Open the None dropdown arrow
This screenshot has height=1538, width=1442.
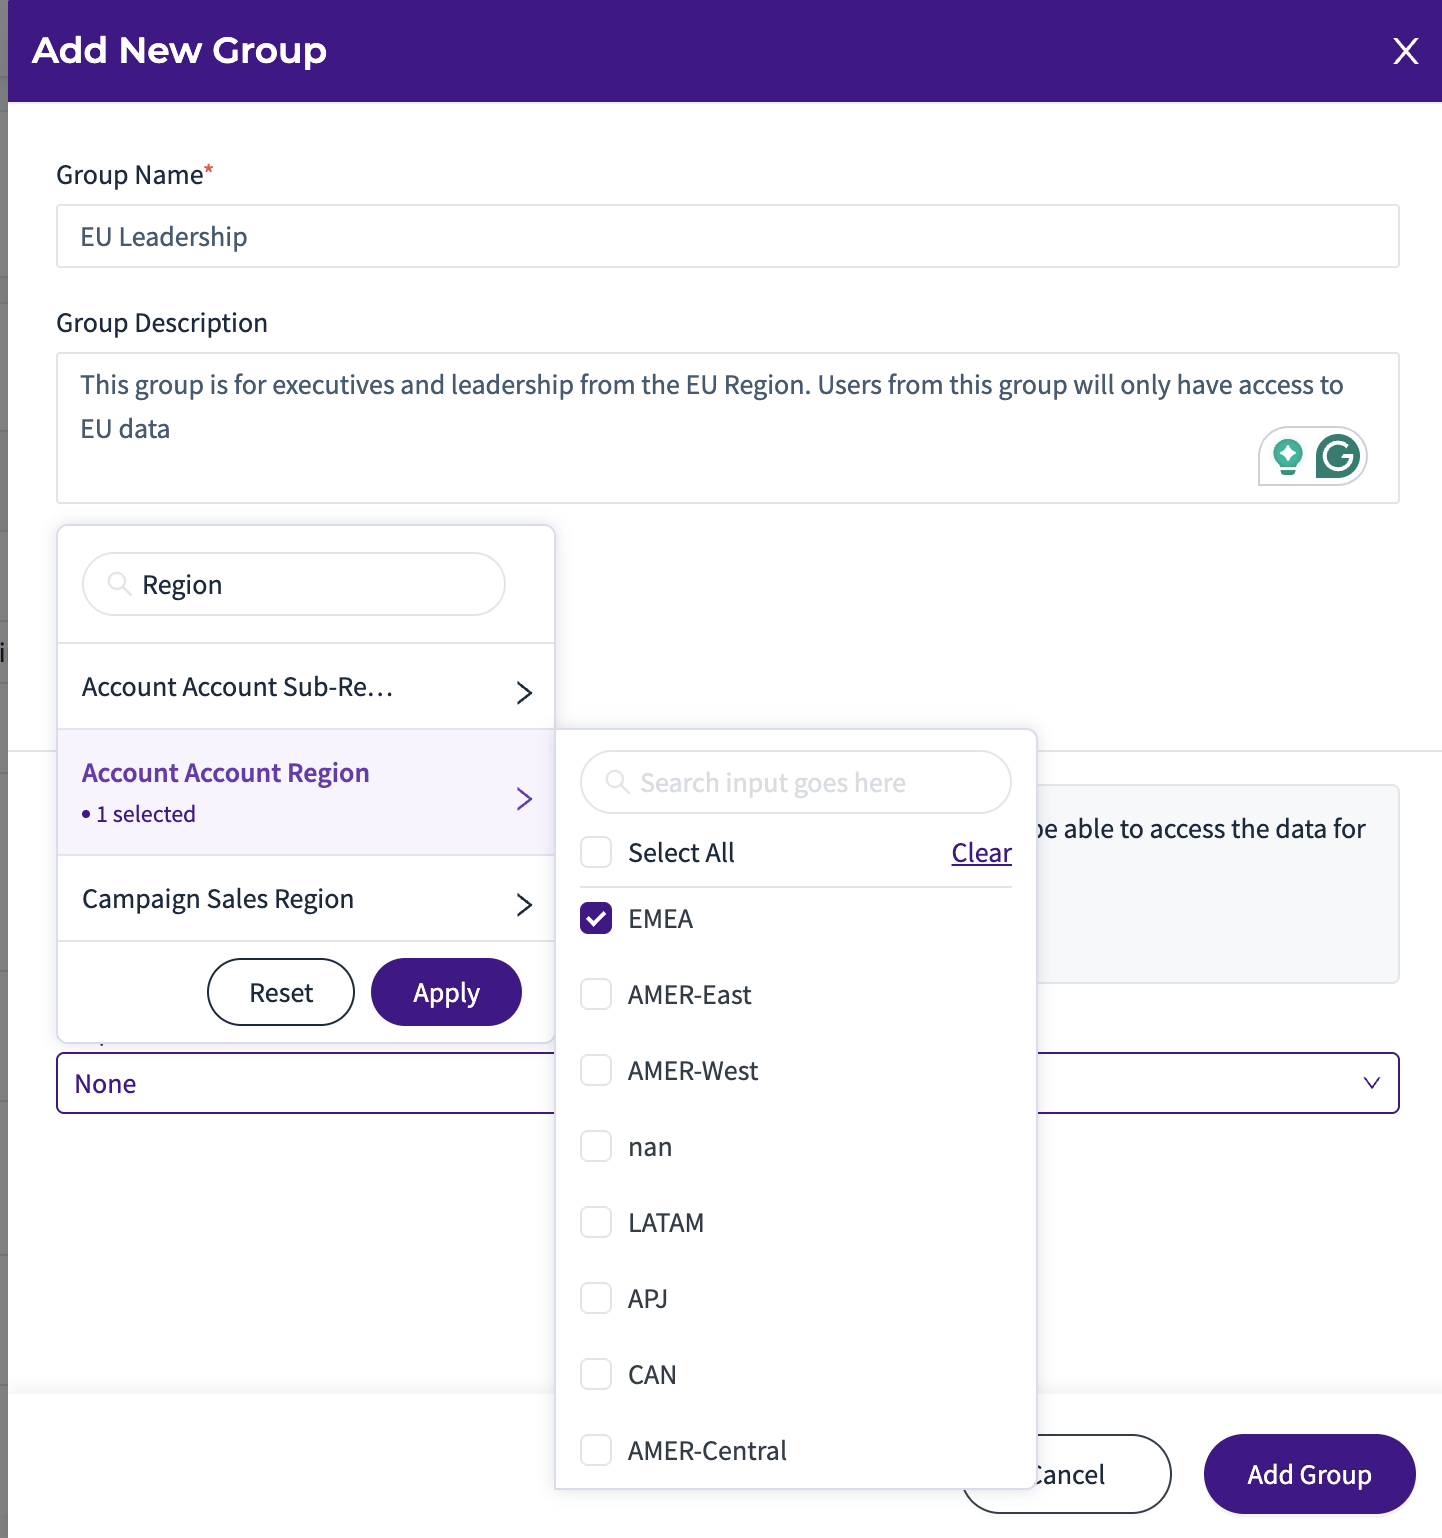click(x=1372, y=1083)
